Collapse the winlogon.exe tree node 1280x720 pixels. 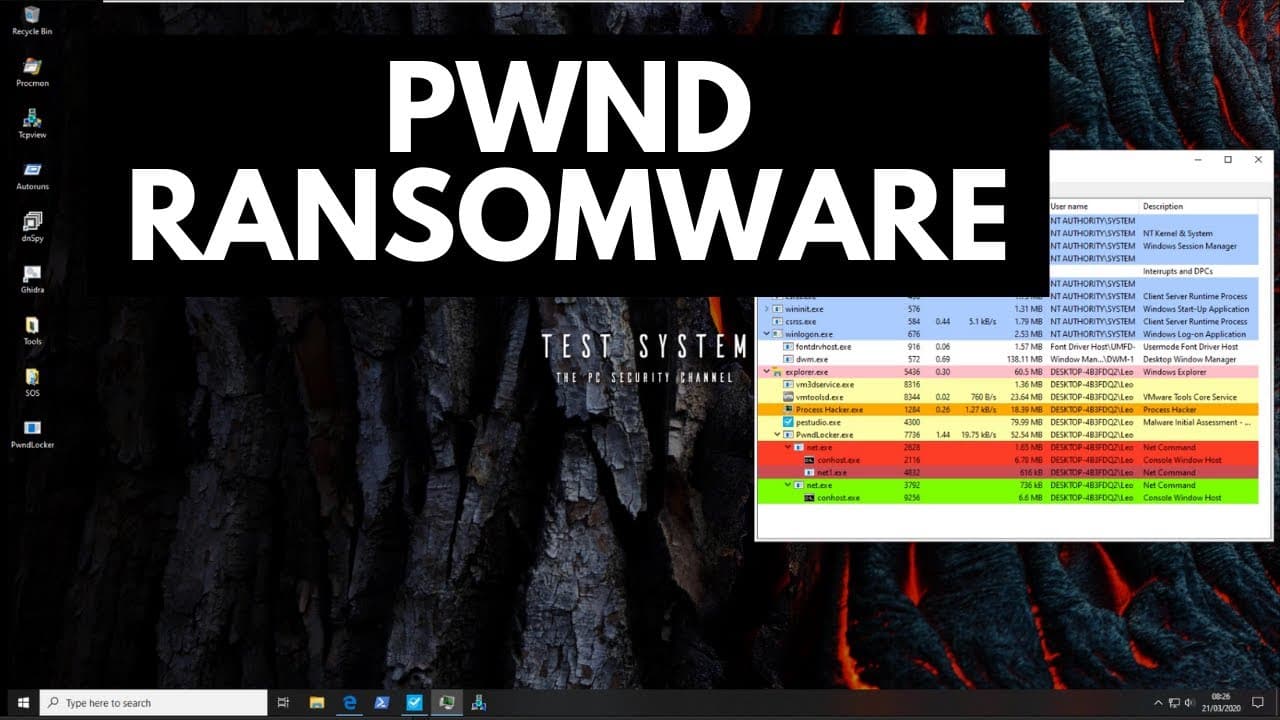767,334
